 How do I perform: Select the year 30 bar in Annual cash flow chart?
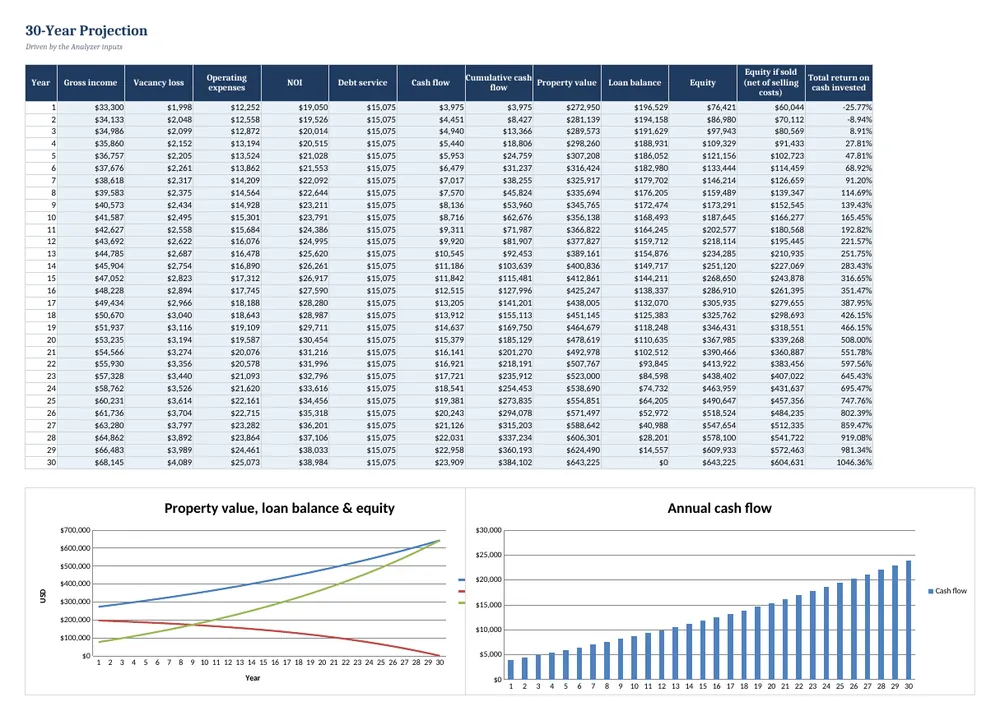[x=908, y=620]
